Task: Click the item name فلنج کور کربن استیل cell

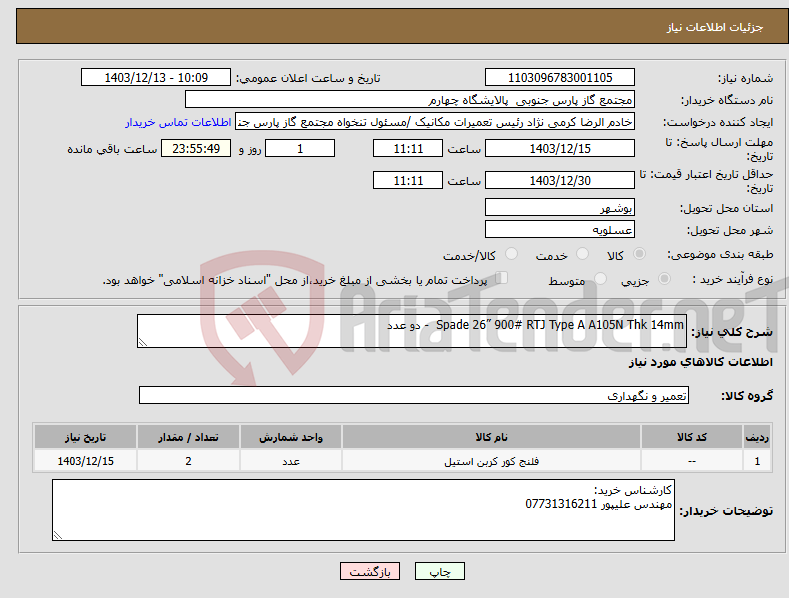Action: pyautogui.click(x=491, y=461)
